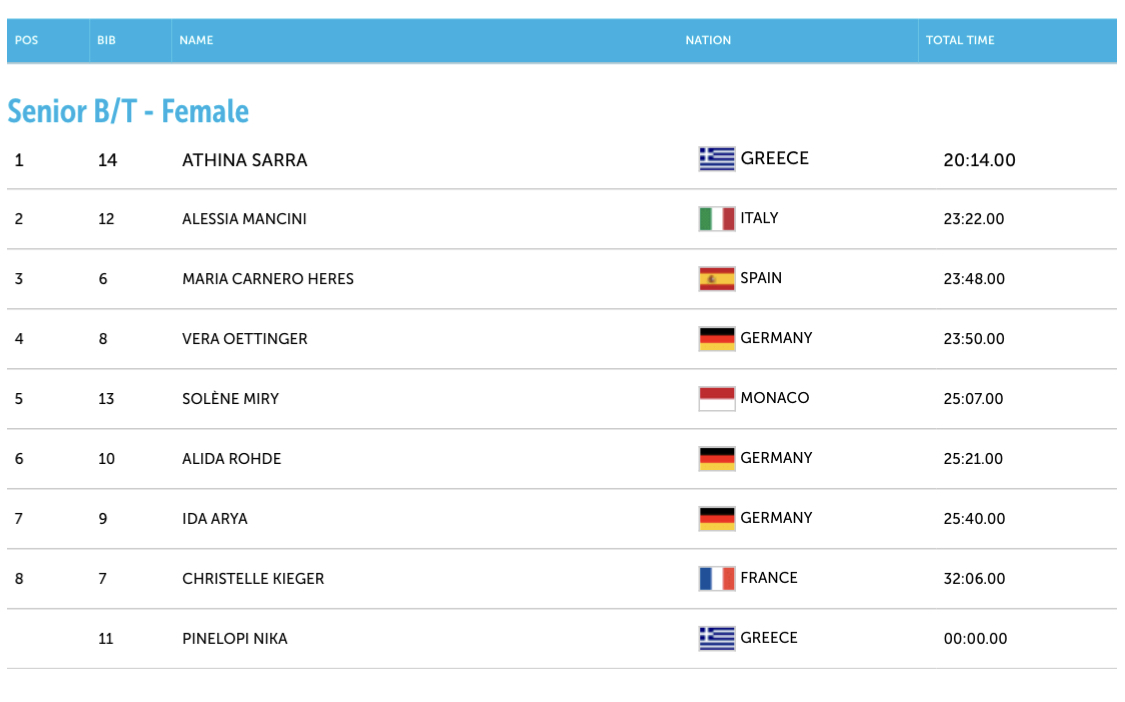This screenshot has width=1125, height=702.
Task: Select Solène Miry's name
Action: pyautogui.click(x=230, y=399)
